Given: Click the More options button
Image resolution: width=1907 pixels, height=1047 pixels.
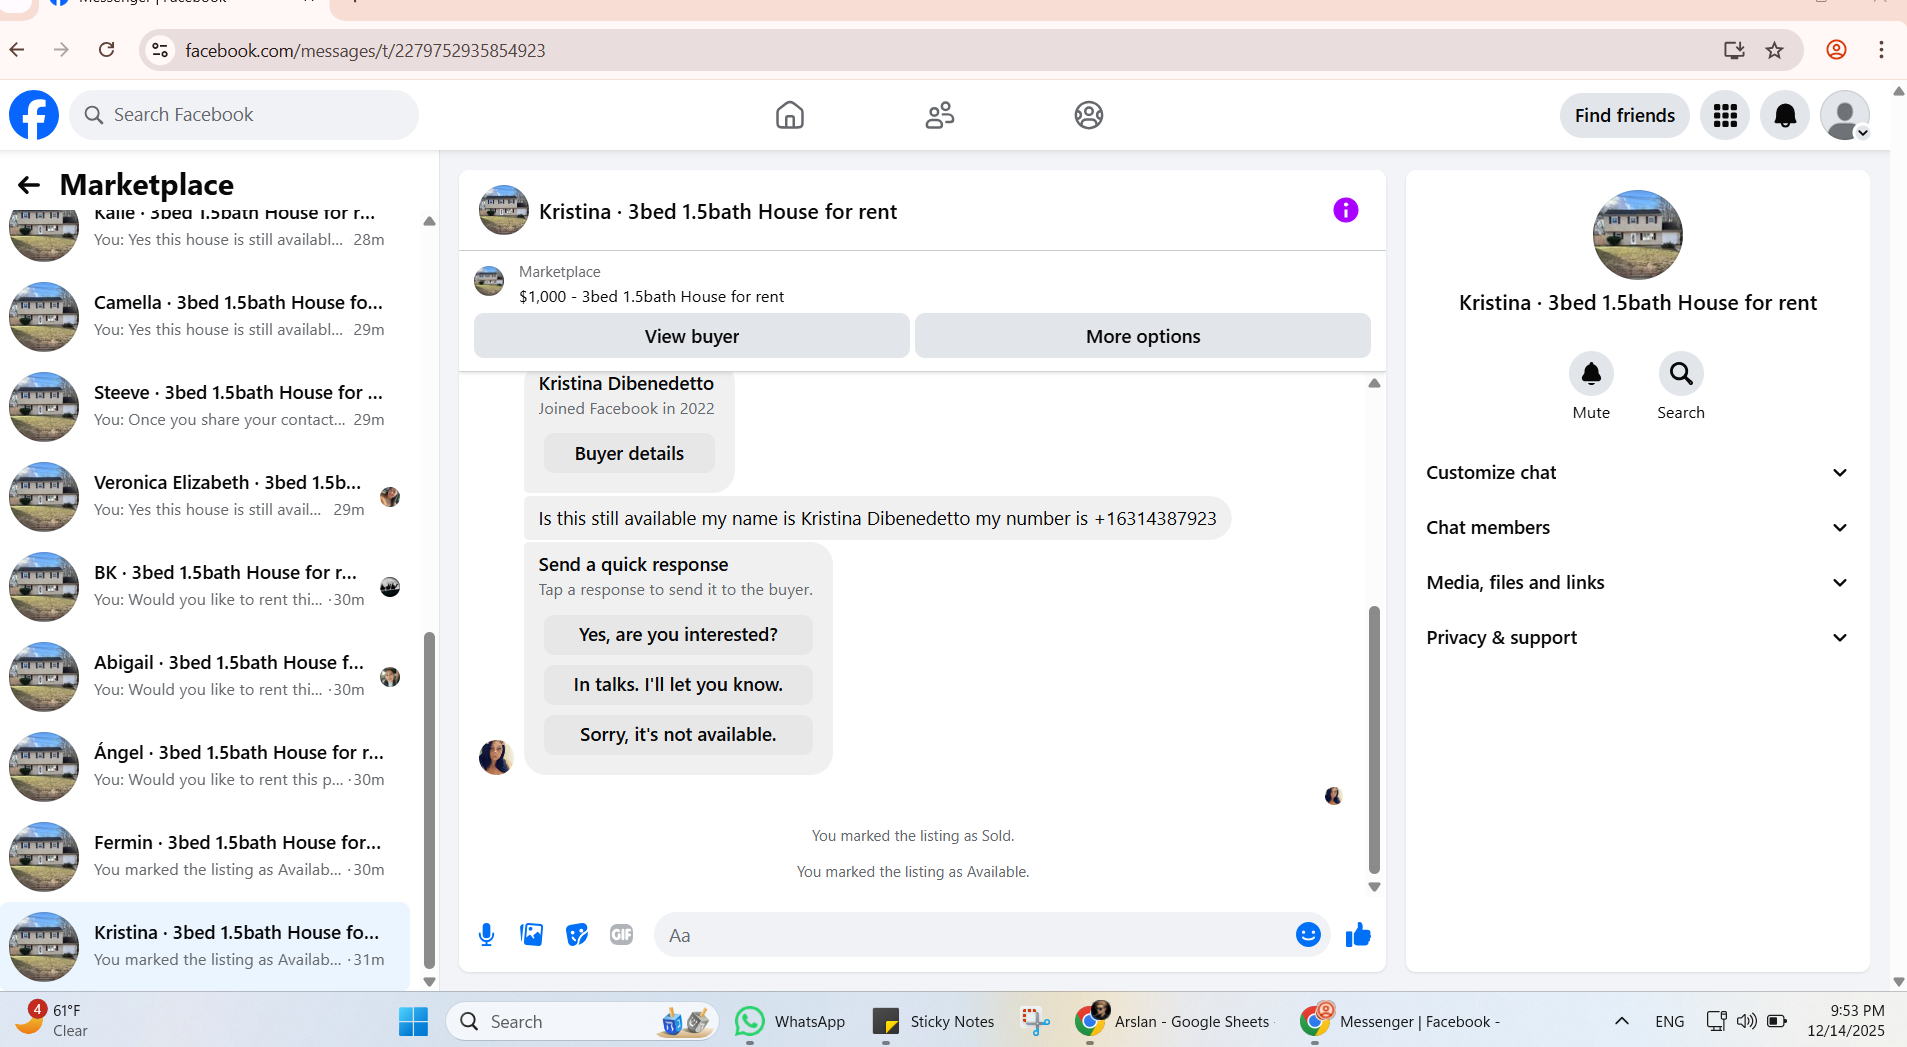Looking at the screenshot, I should pos(1143,336).
